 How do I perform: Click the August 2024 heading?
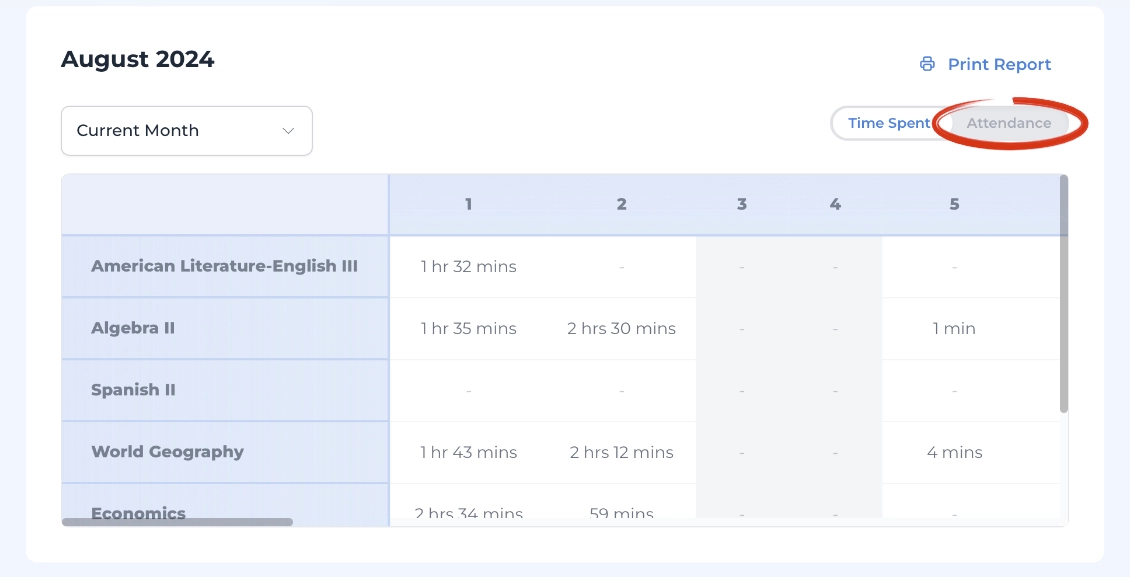click(x=138, y=59)
